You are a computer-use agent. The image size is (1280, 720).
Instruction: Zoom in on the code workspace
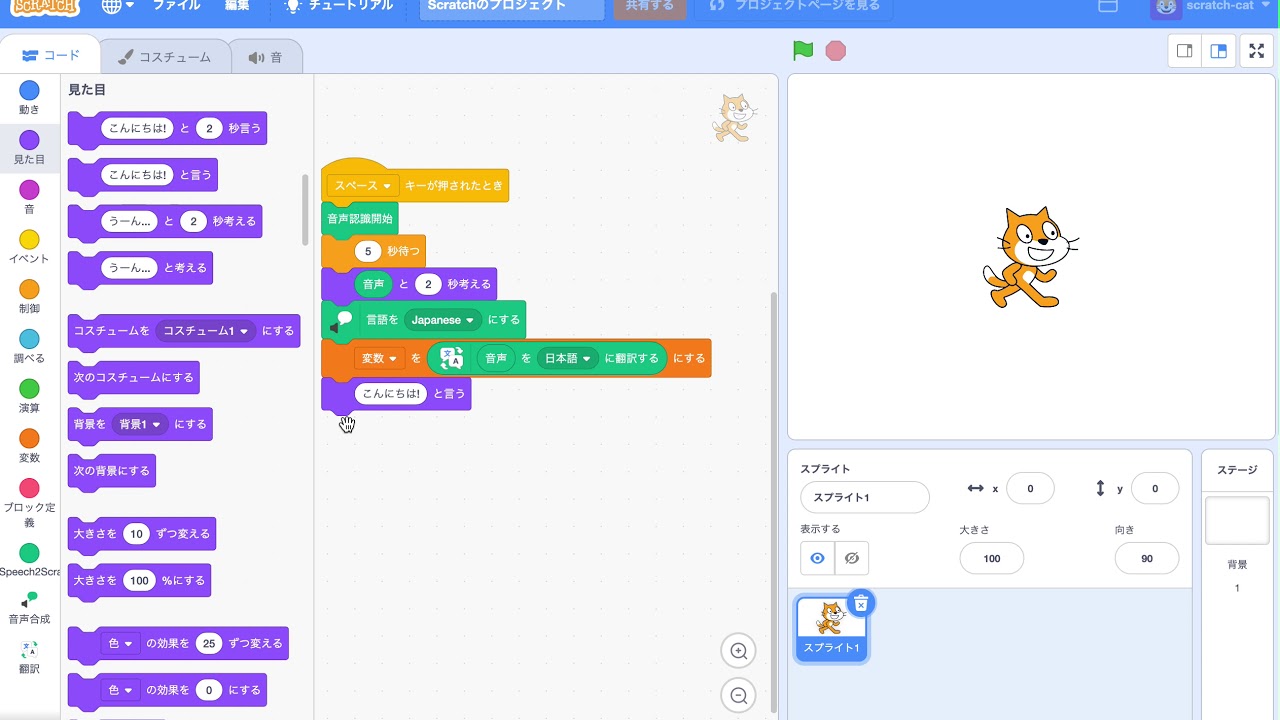point(738,650)
